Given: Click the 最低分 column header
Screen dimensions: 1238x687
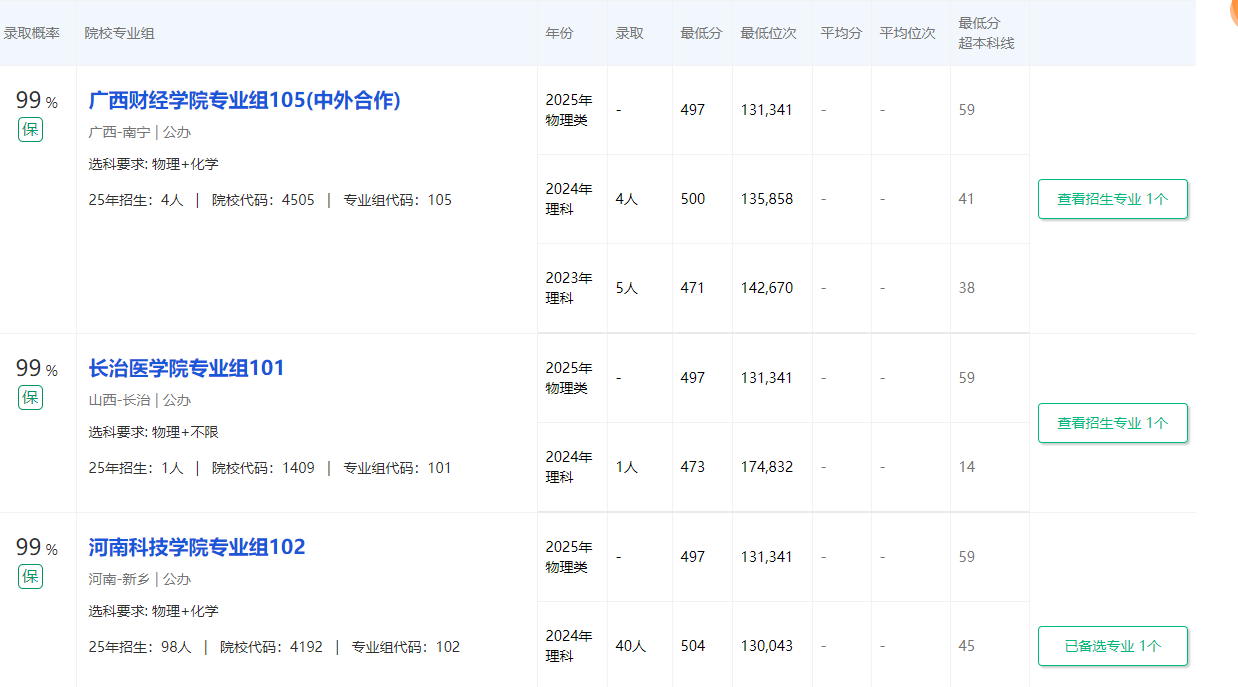Looking at the screenshot, I should tap(701, 33).
